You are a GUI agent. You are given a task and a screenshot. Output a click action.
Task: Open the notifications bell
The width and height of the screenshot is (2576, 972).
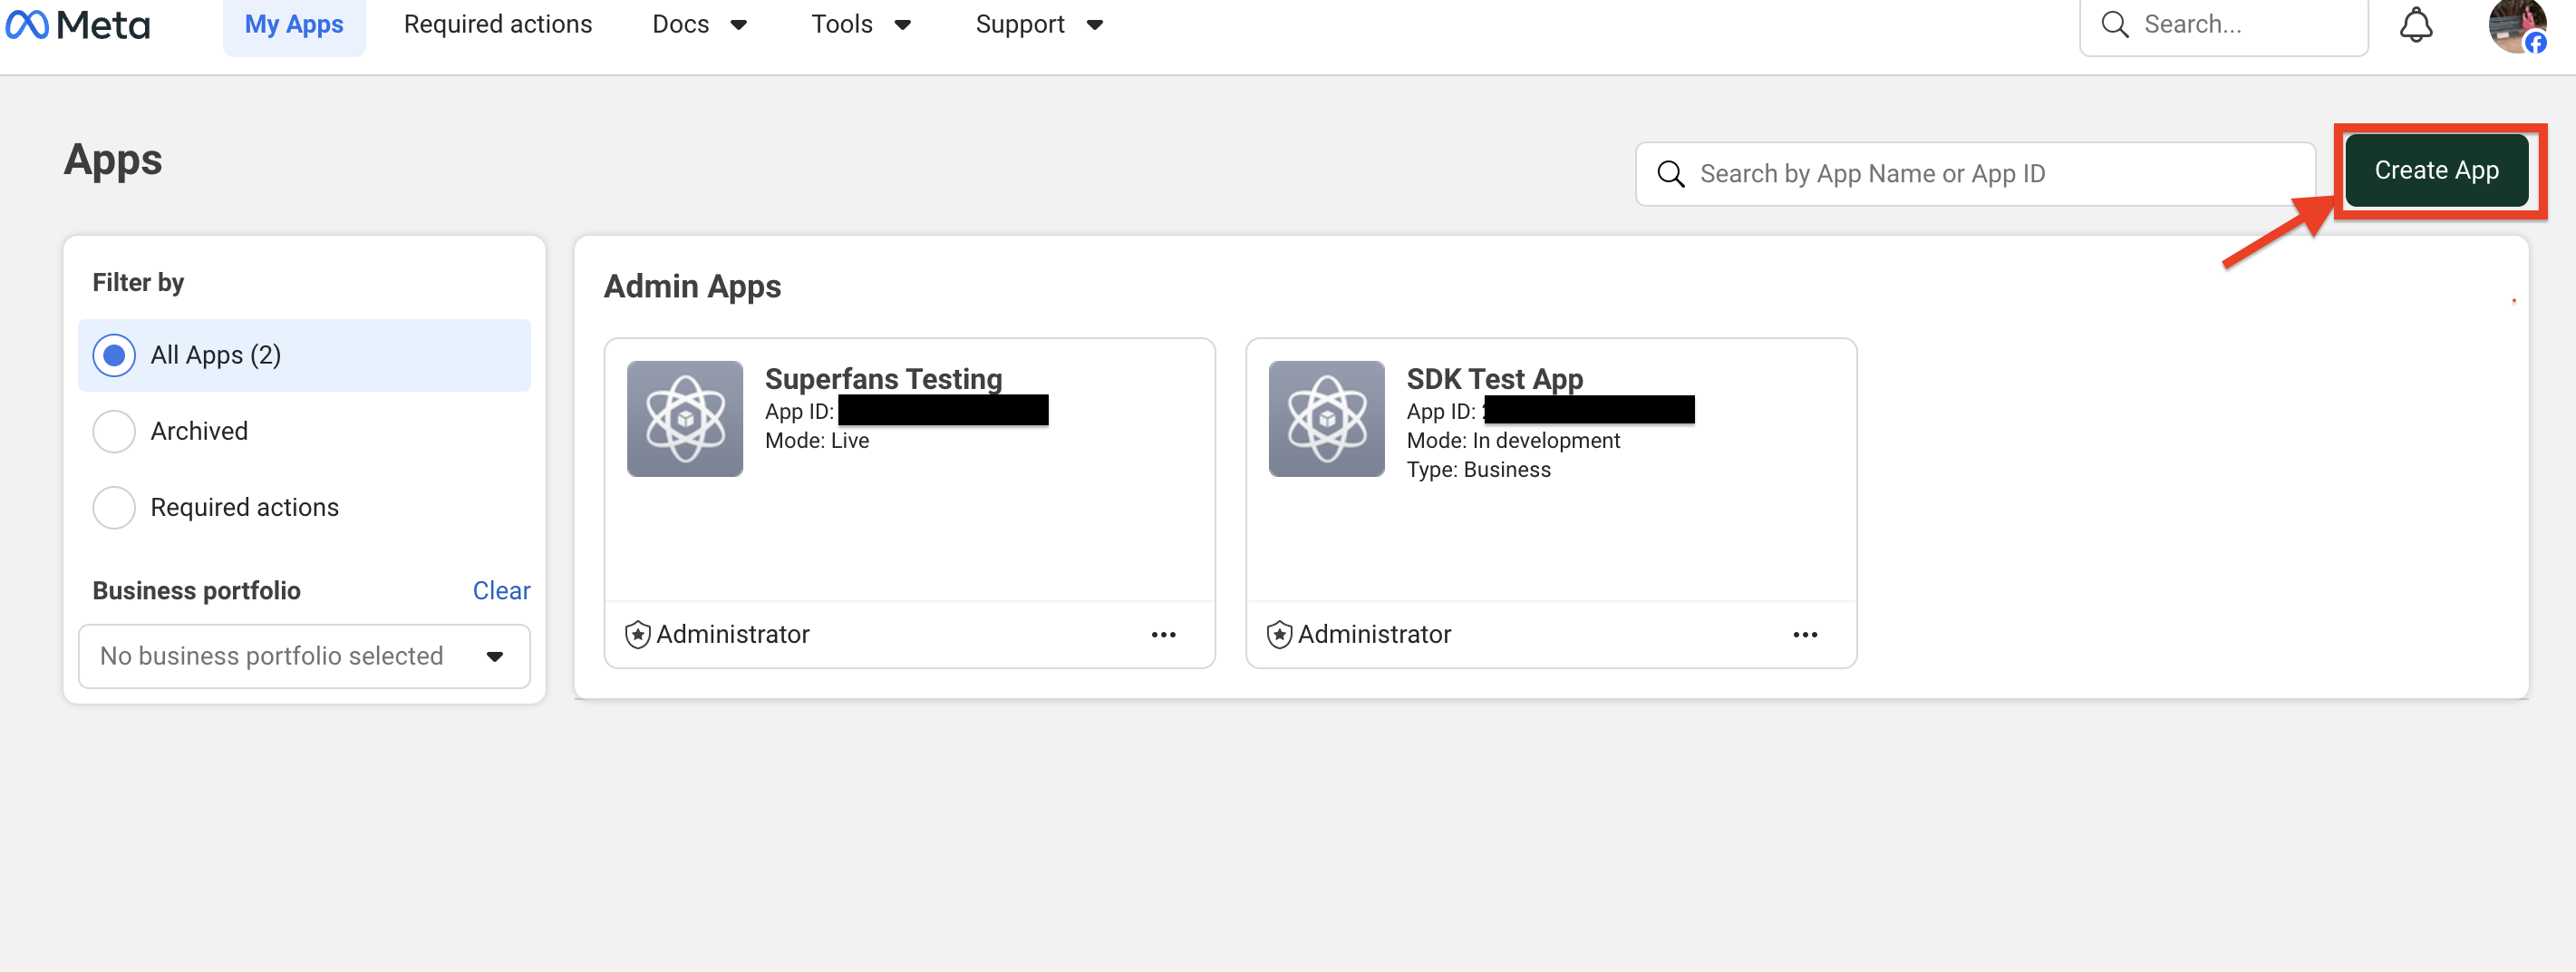[x=2415, y=25]
